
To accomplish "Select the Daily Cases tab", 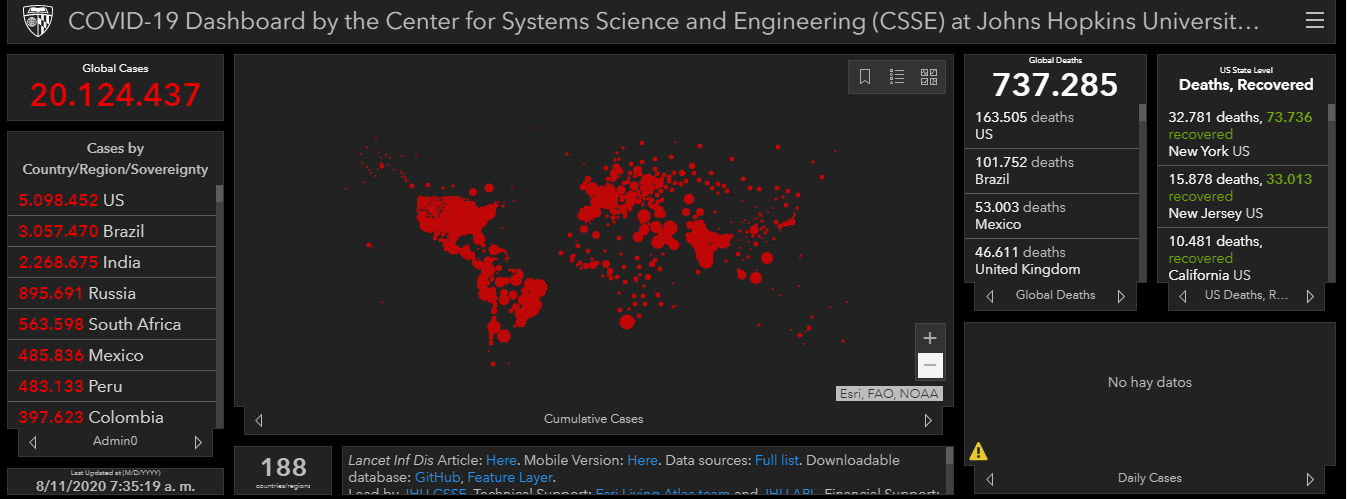I will point(1150,478).
